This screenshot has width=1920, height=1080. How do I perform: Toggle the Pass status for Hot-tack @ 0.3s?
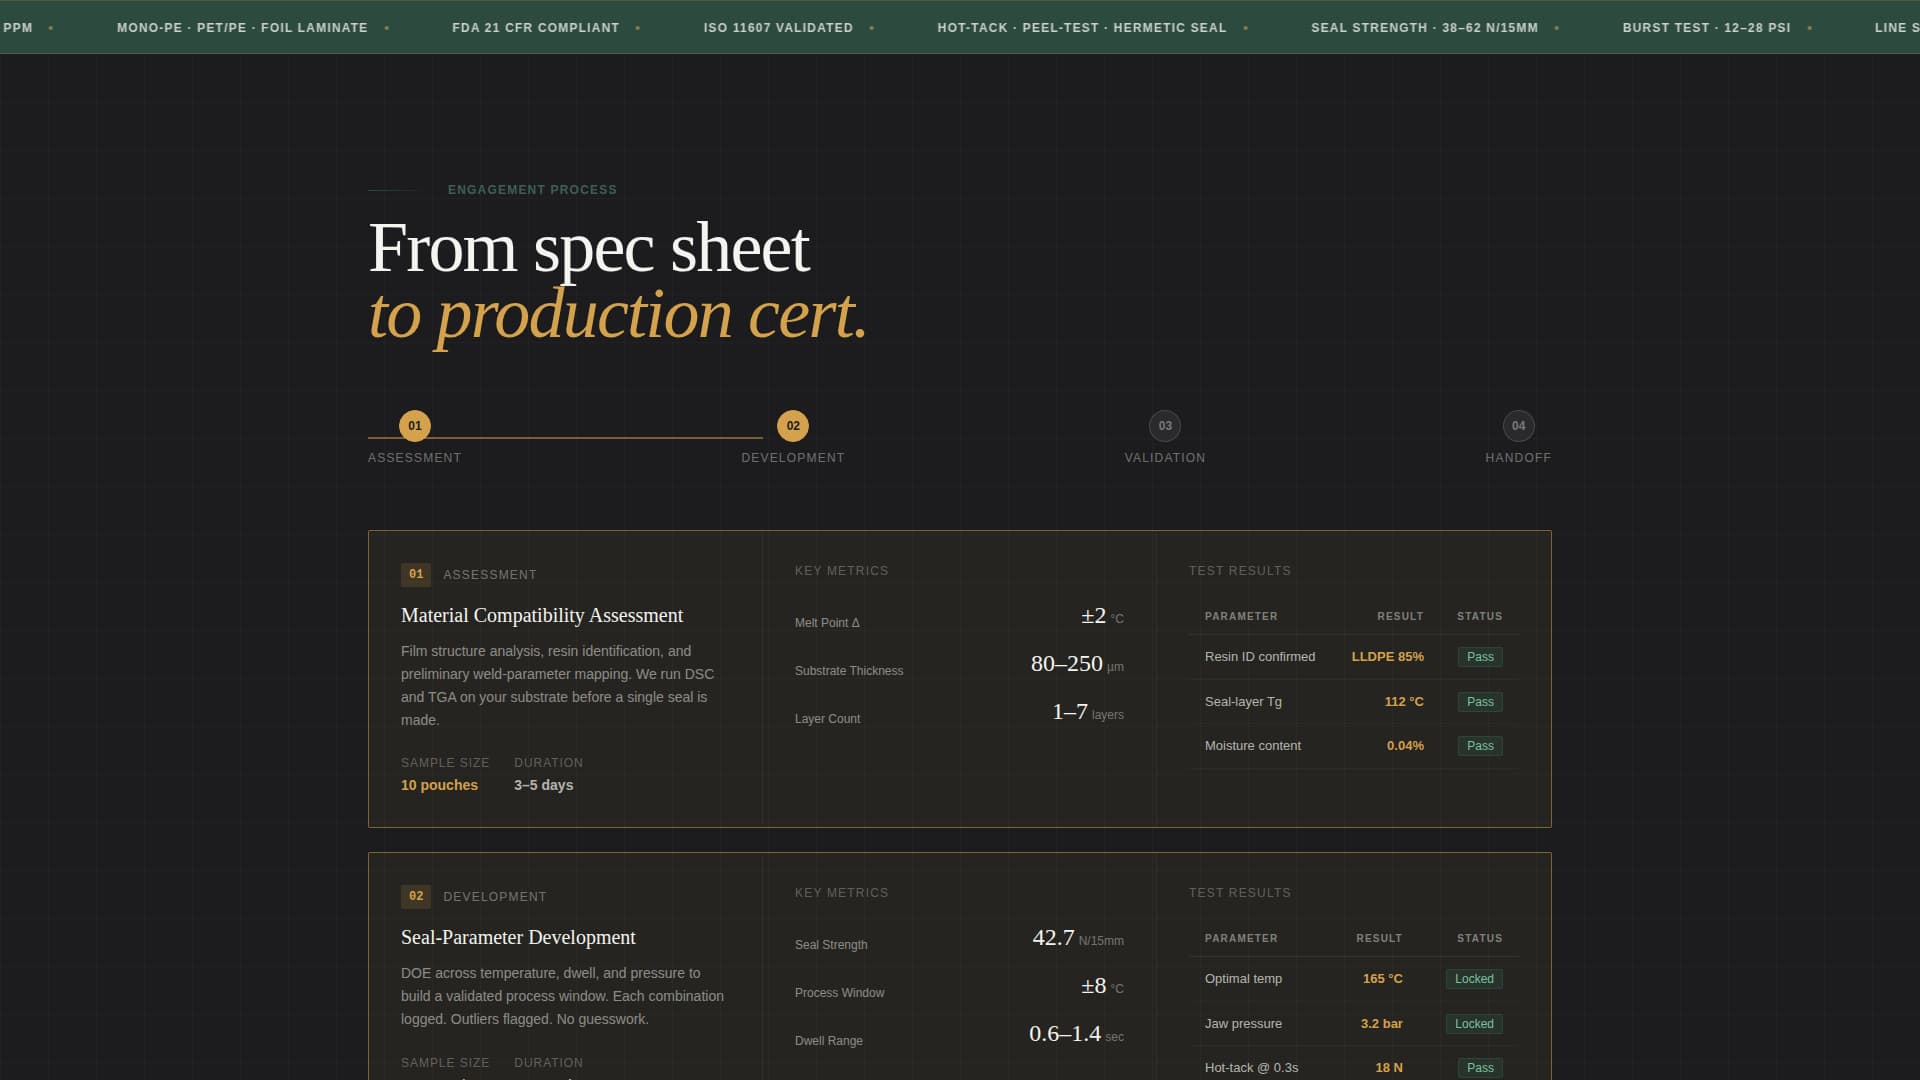[1480, 1067]
